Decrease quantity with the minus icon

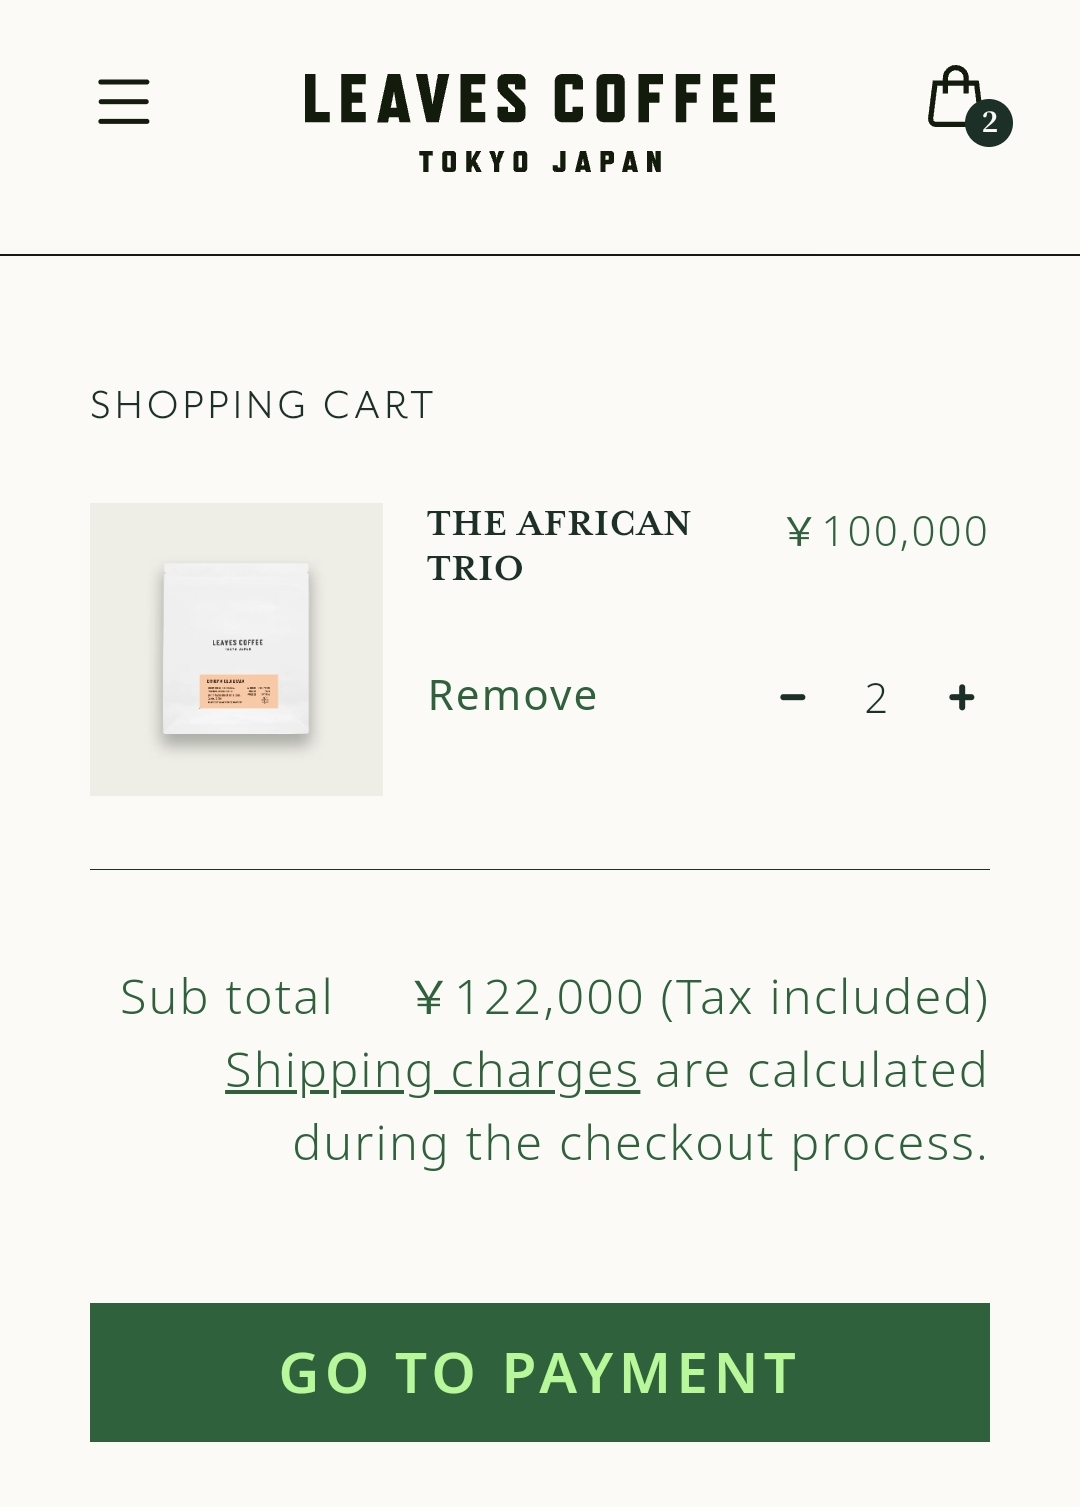(x=793, y=697)
